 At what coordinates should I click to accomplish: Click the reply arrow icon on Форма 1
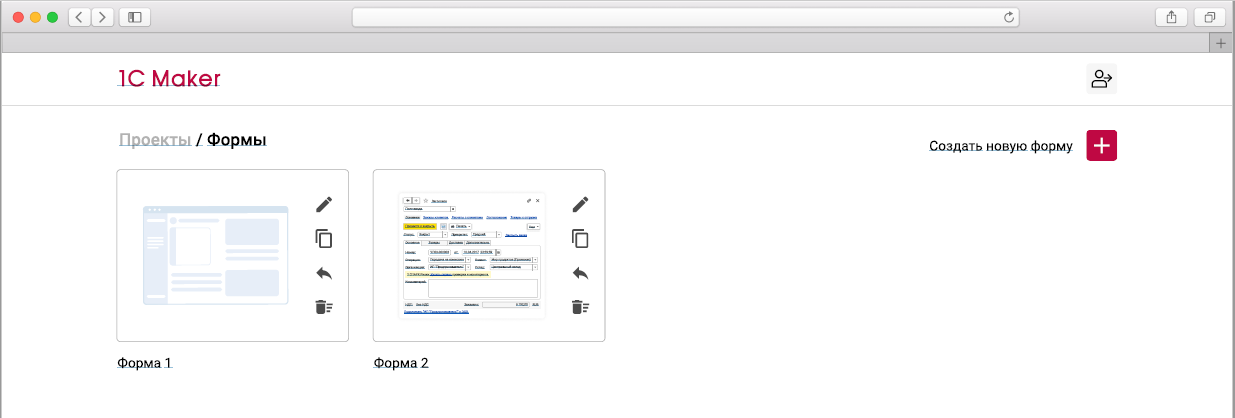(323, 273)
